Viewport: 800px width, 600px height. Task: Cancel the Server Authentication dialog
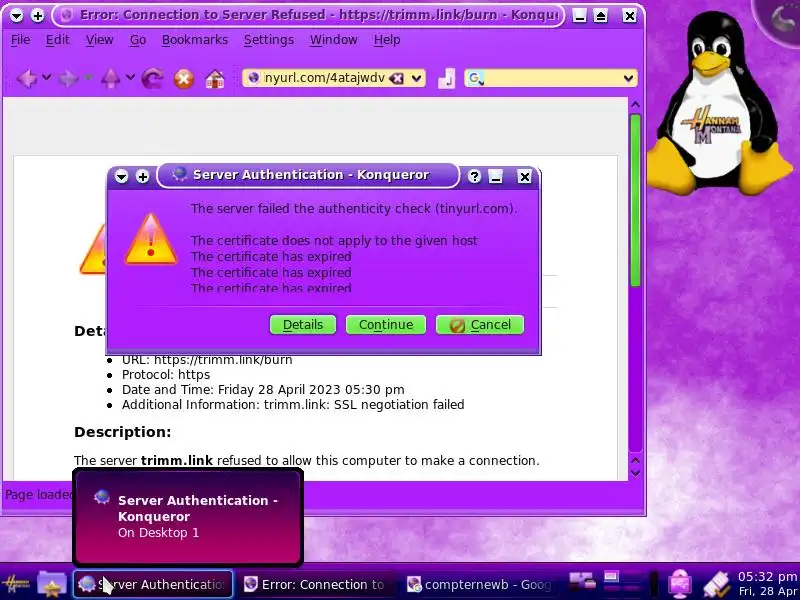tap(480, 324)
